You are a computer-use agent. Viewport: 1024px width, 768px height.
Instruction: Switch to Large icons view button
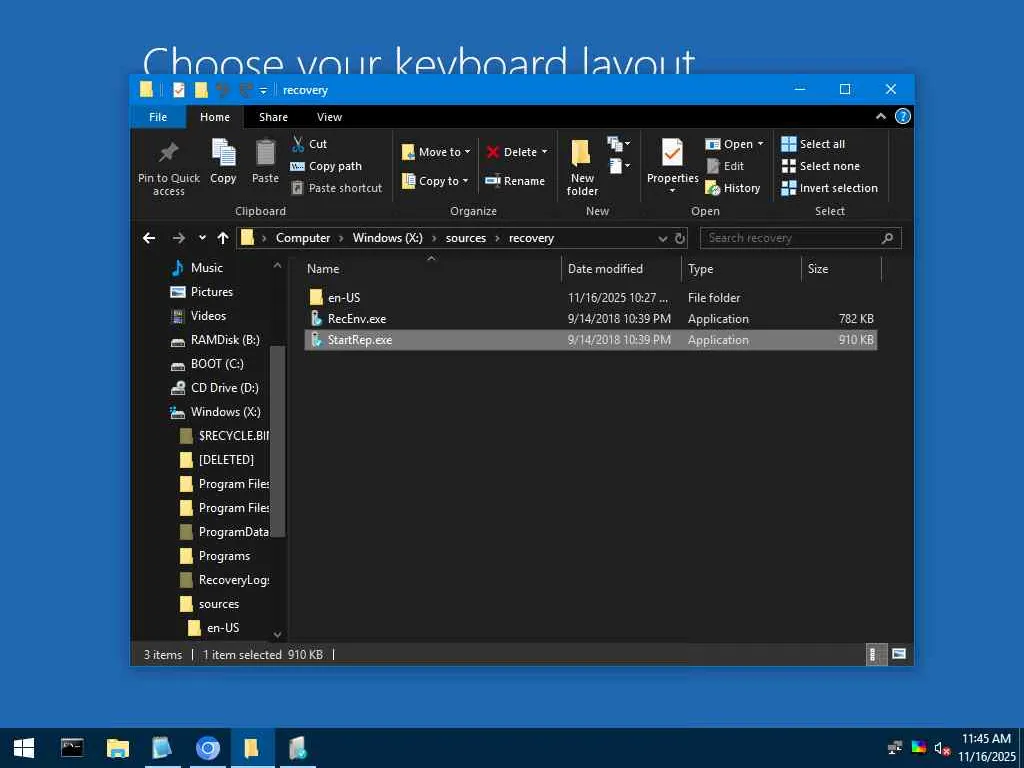(x=899, y=654)
